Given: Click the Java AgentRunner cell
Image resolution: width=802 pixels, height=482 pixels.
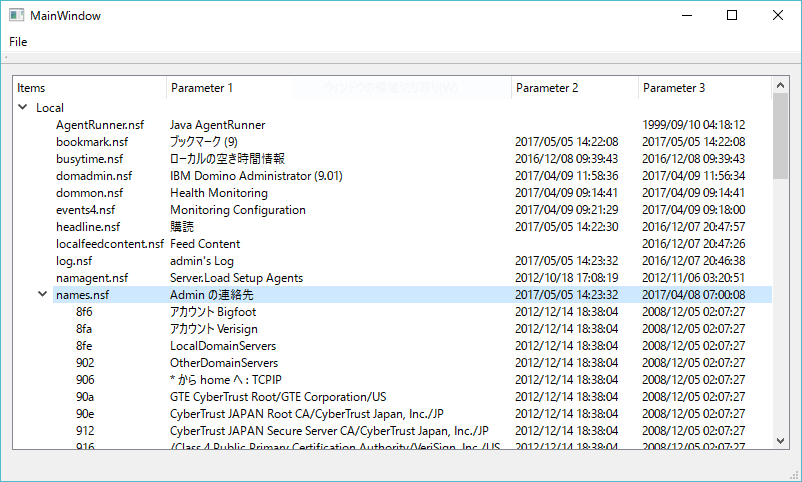Looking at the screenshot, I should (x=217, y=125).
